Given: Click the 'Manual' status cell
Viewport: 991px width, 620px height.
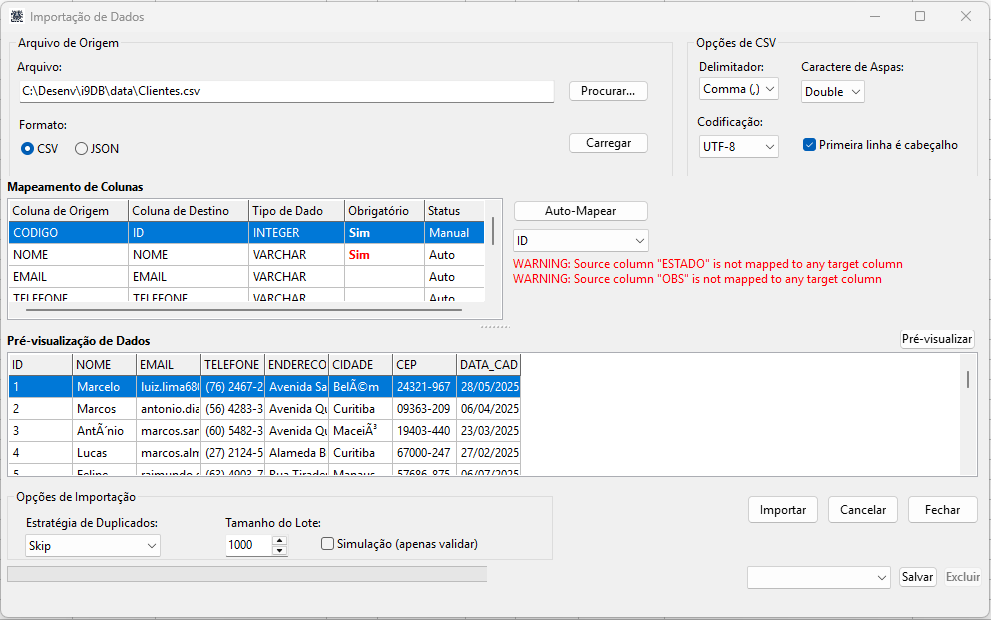Looking at the screenshot, I should pyautogui.click(x=454, y=233).
